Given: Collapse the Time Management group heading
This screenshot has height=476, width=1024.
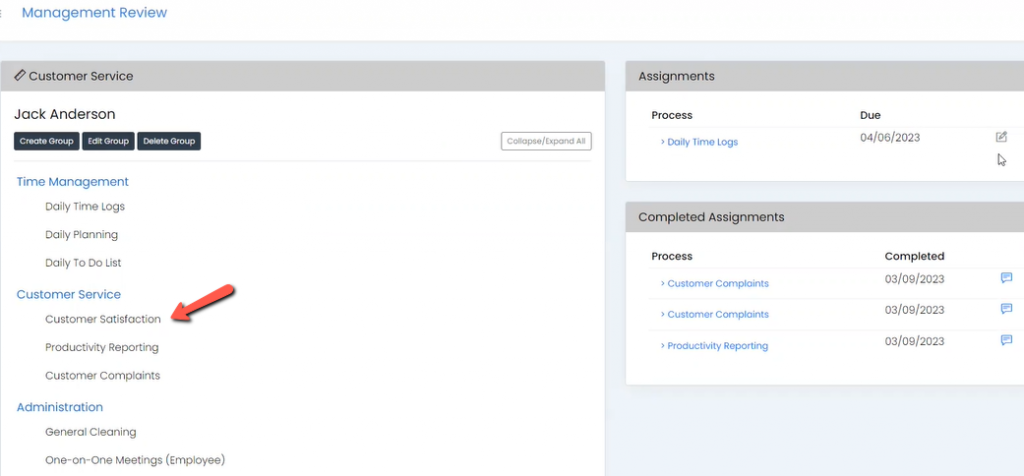Looking at the screenshot, I should [72, 182].
